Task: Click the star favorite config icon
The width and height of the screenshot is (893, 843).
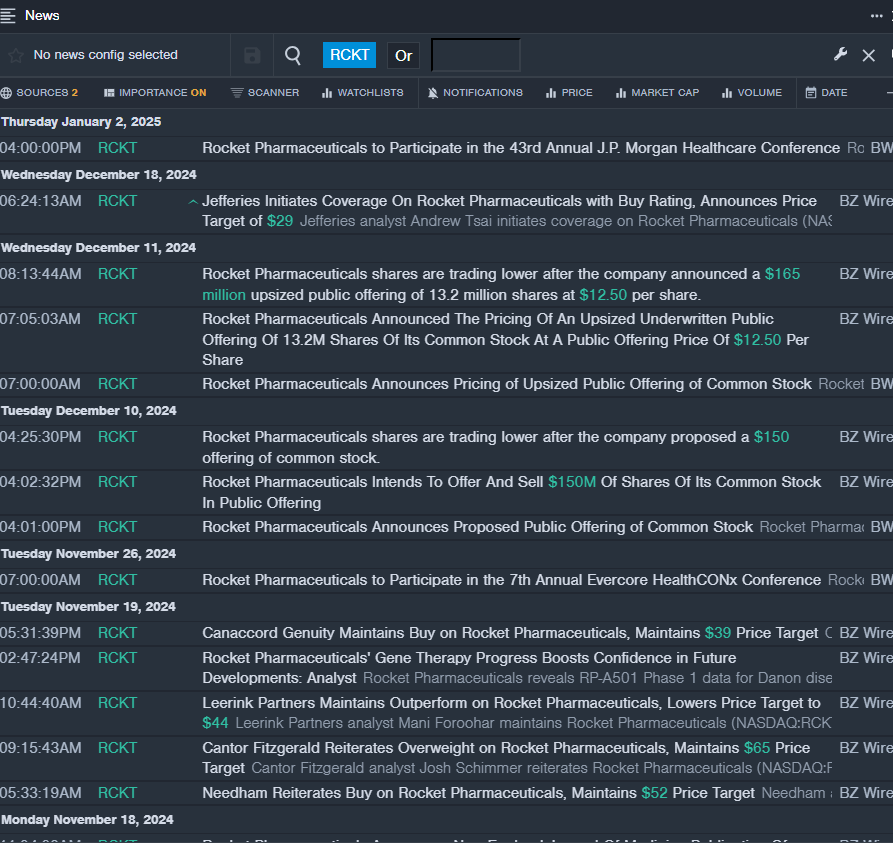Action: [15, 56]
